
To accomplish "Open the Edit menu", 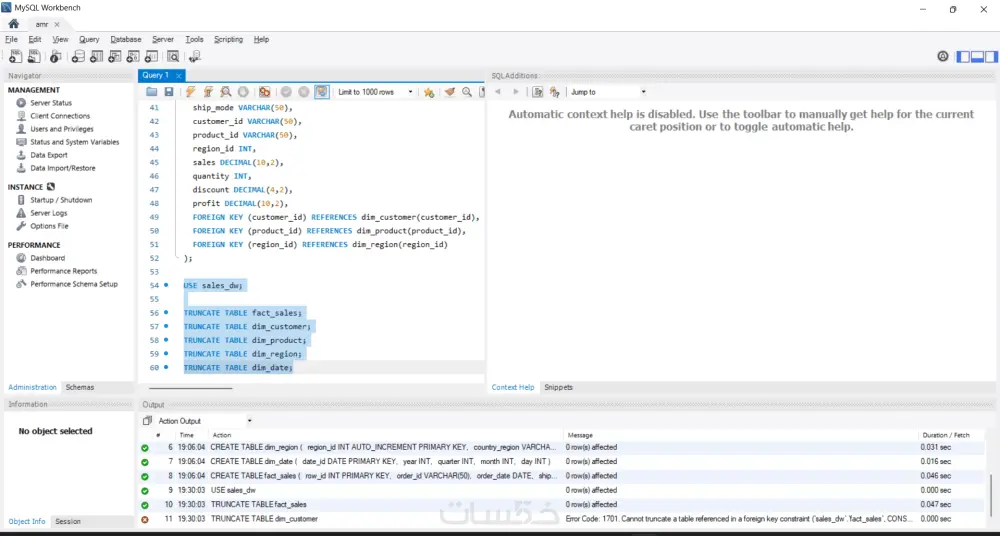I will (34, 40).
